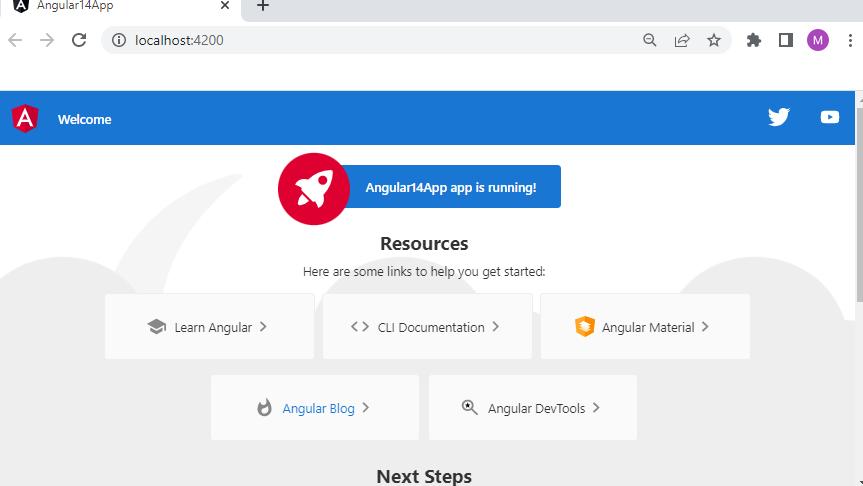
Task: Click the red rocket icon
Action: click(x=314, y=189)
